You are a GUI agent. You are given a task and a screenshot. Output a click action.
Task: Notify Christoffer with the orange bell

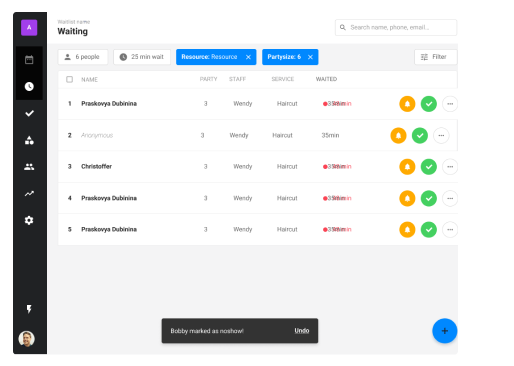pyautogui.click(x=407, y=167)
